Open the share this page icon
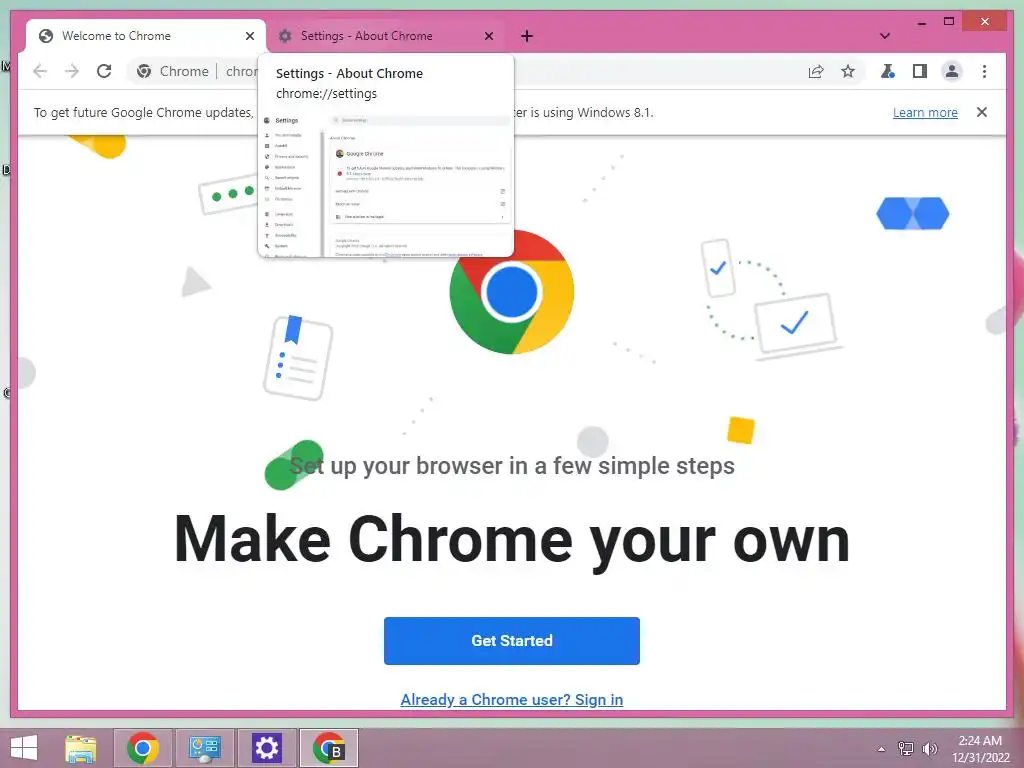1024x768 pixels. pyautogui.click(x=816, y=71)
